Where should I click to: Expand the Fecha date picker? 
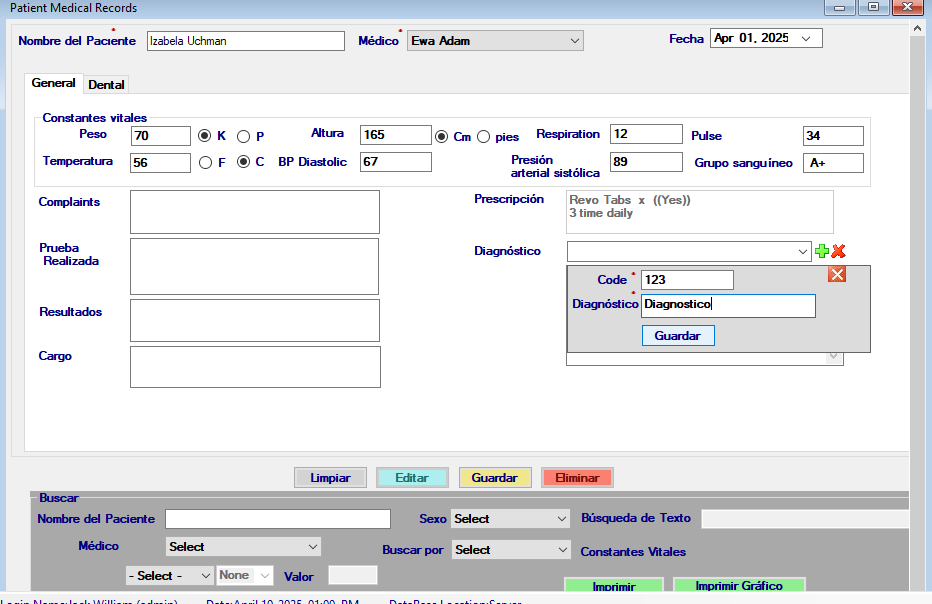point(806,39)
